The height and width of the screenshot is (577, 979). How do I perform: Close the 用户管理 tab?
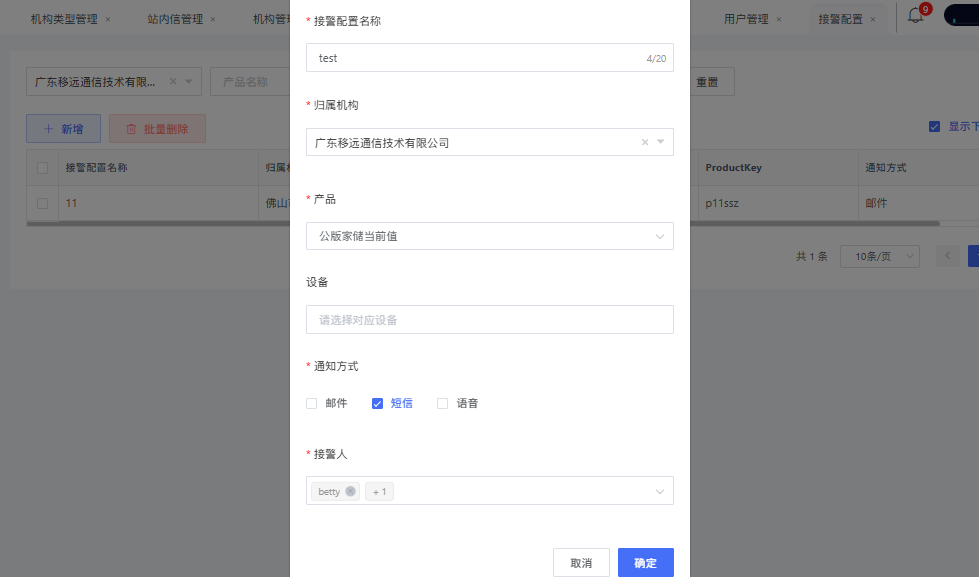pos(779,19)
